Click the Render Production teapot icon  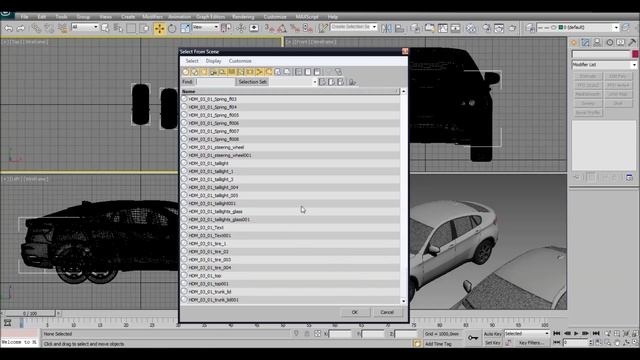click(x=512, y=28)
